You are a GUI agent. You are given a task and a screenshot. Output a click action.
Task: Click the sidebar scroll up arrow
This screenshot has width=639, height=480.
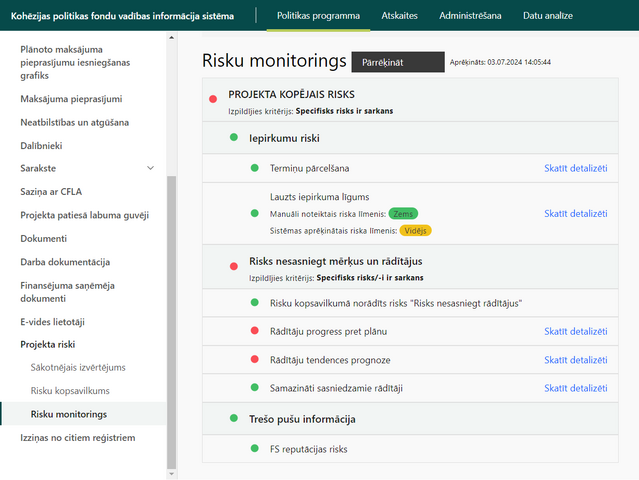(172, 37)
